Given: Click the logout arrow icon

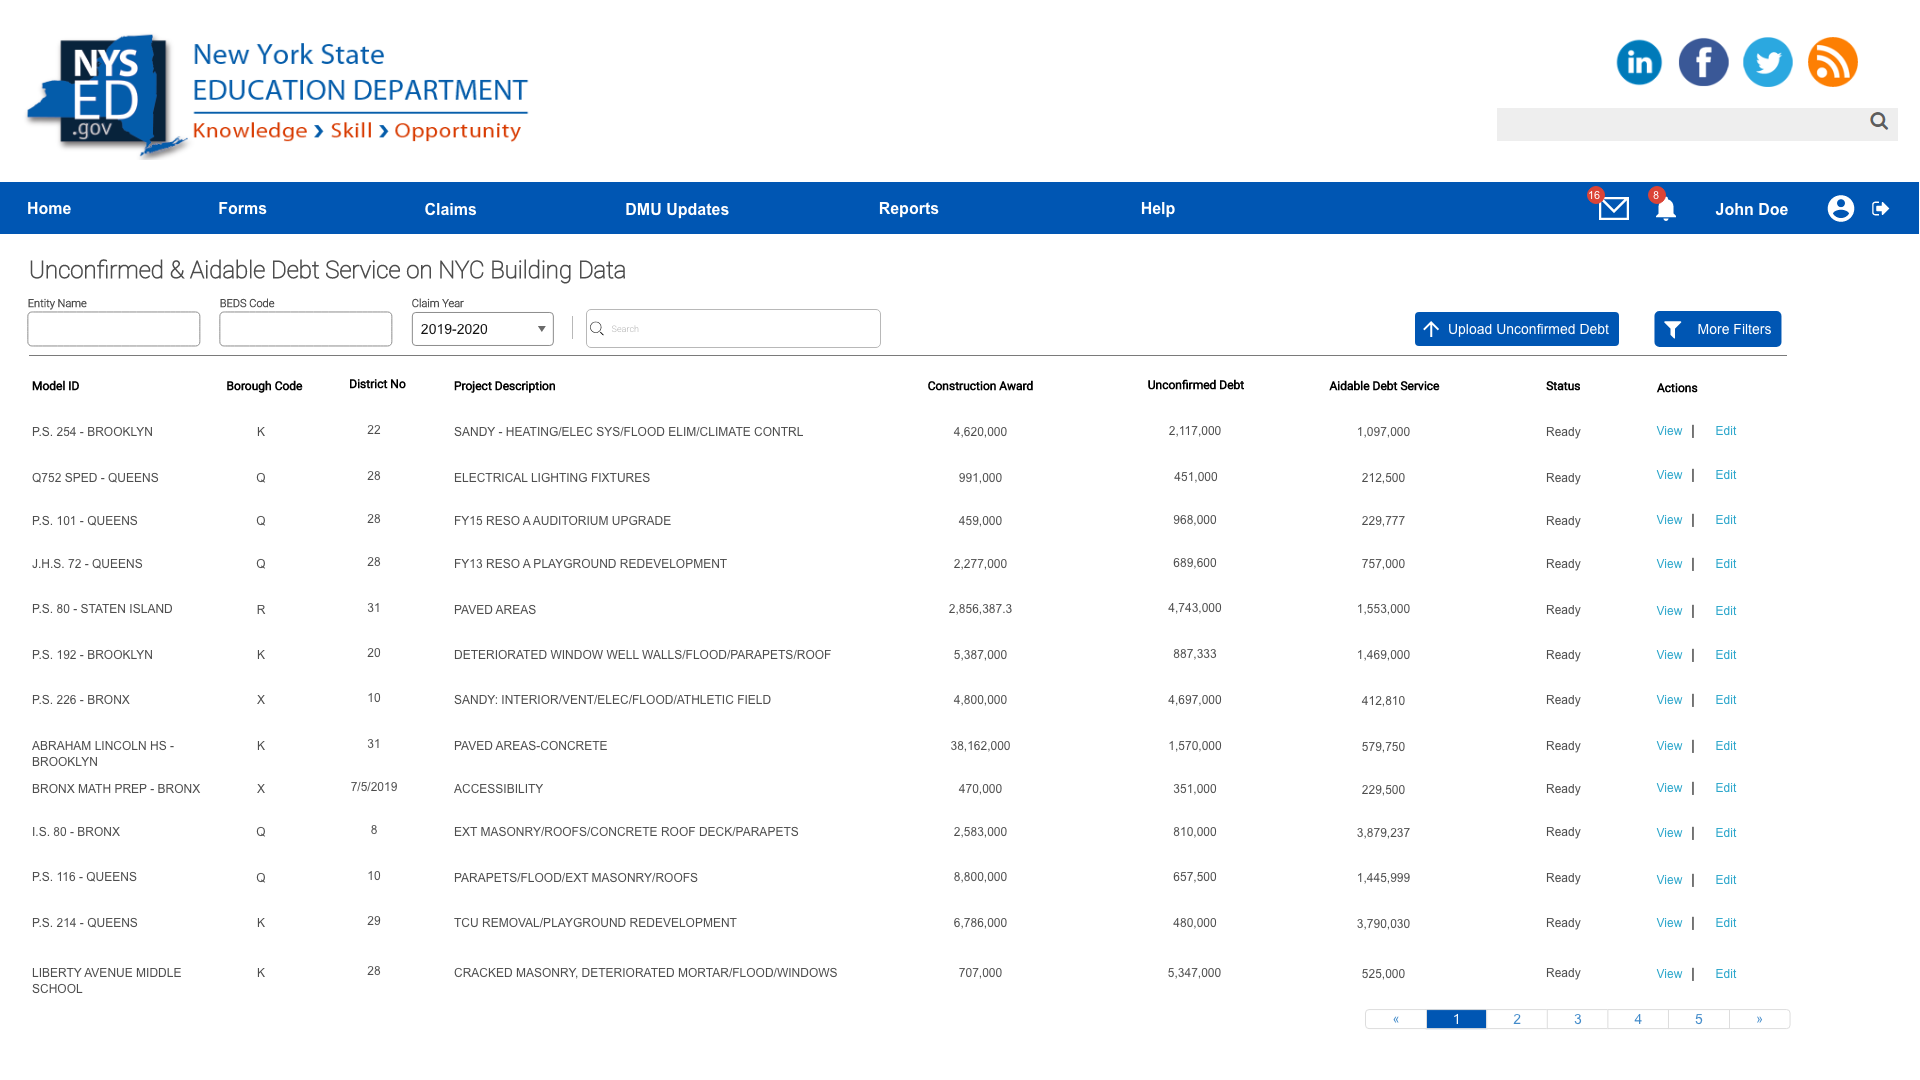Looking at the screenshot, I should click(x=1880, y=208).
